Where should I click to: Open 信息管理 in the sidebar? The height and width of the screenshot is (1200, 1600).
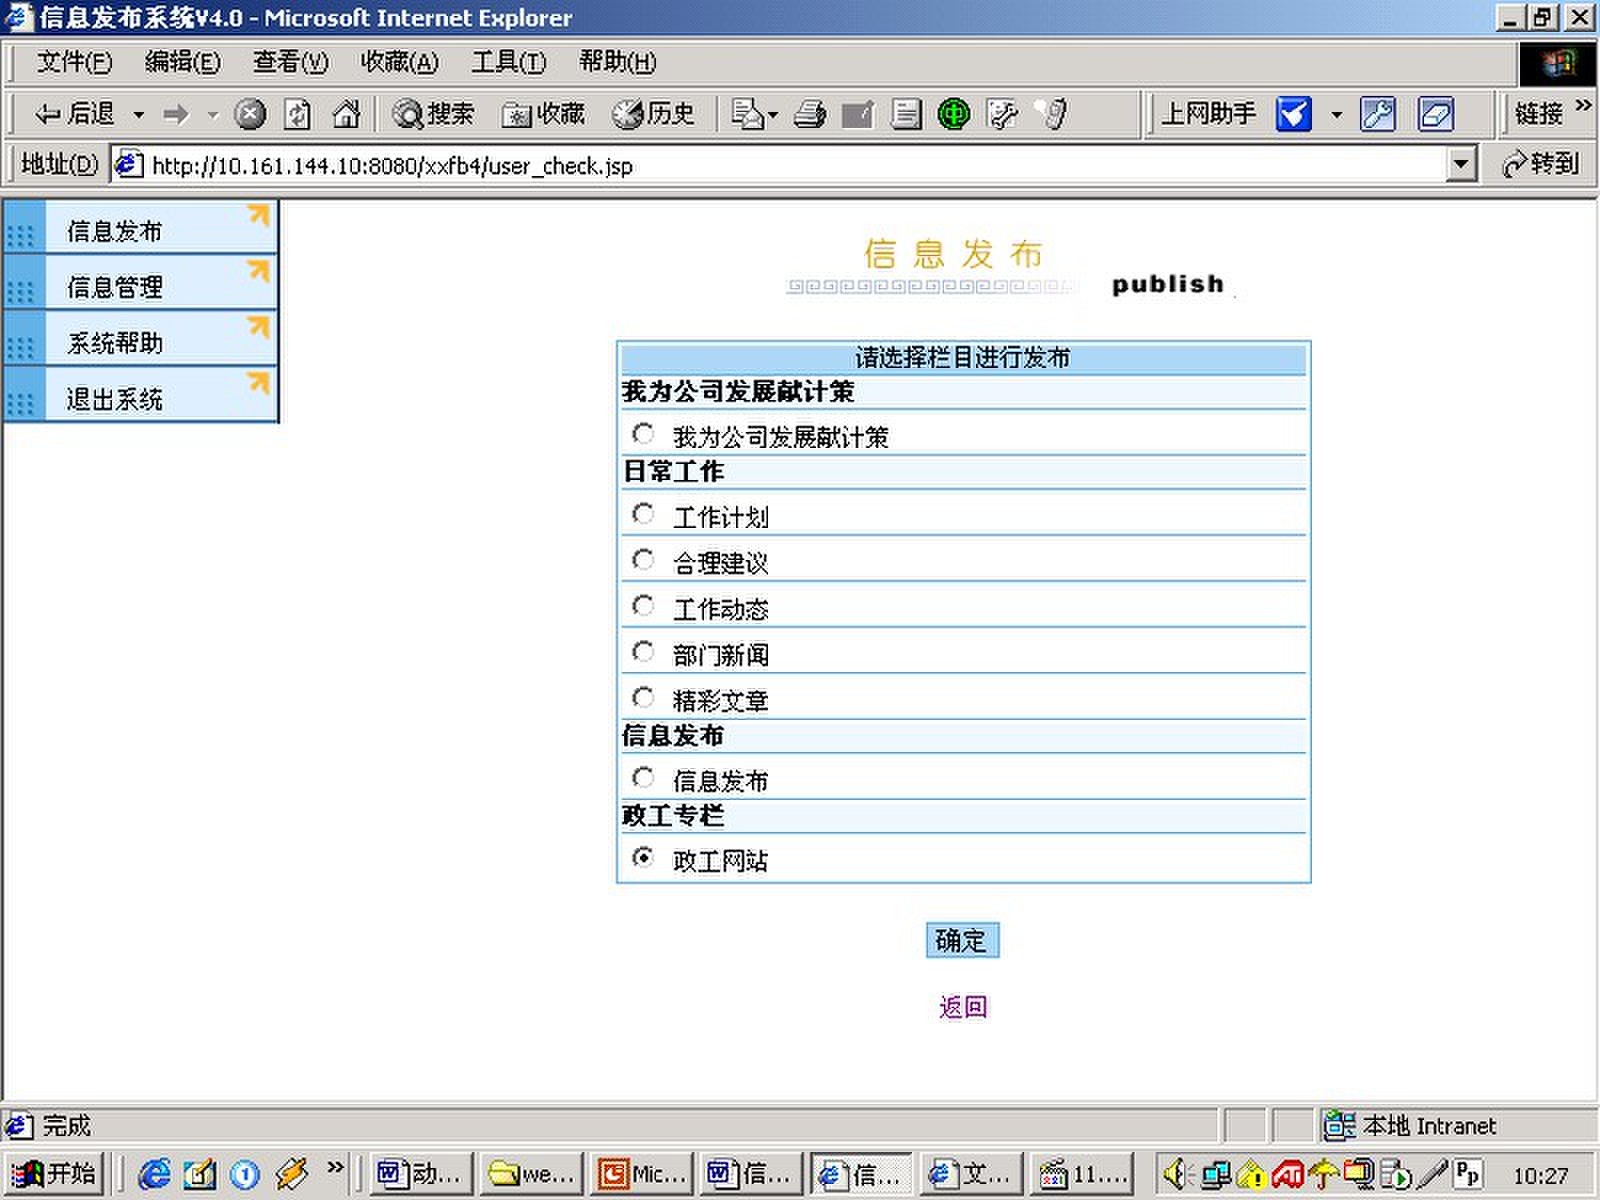click(115, 288)
